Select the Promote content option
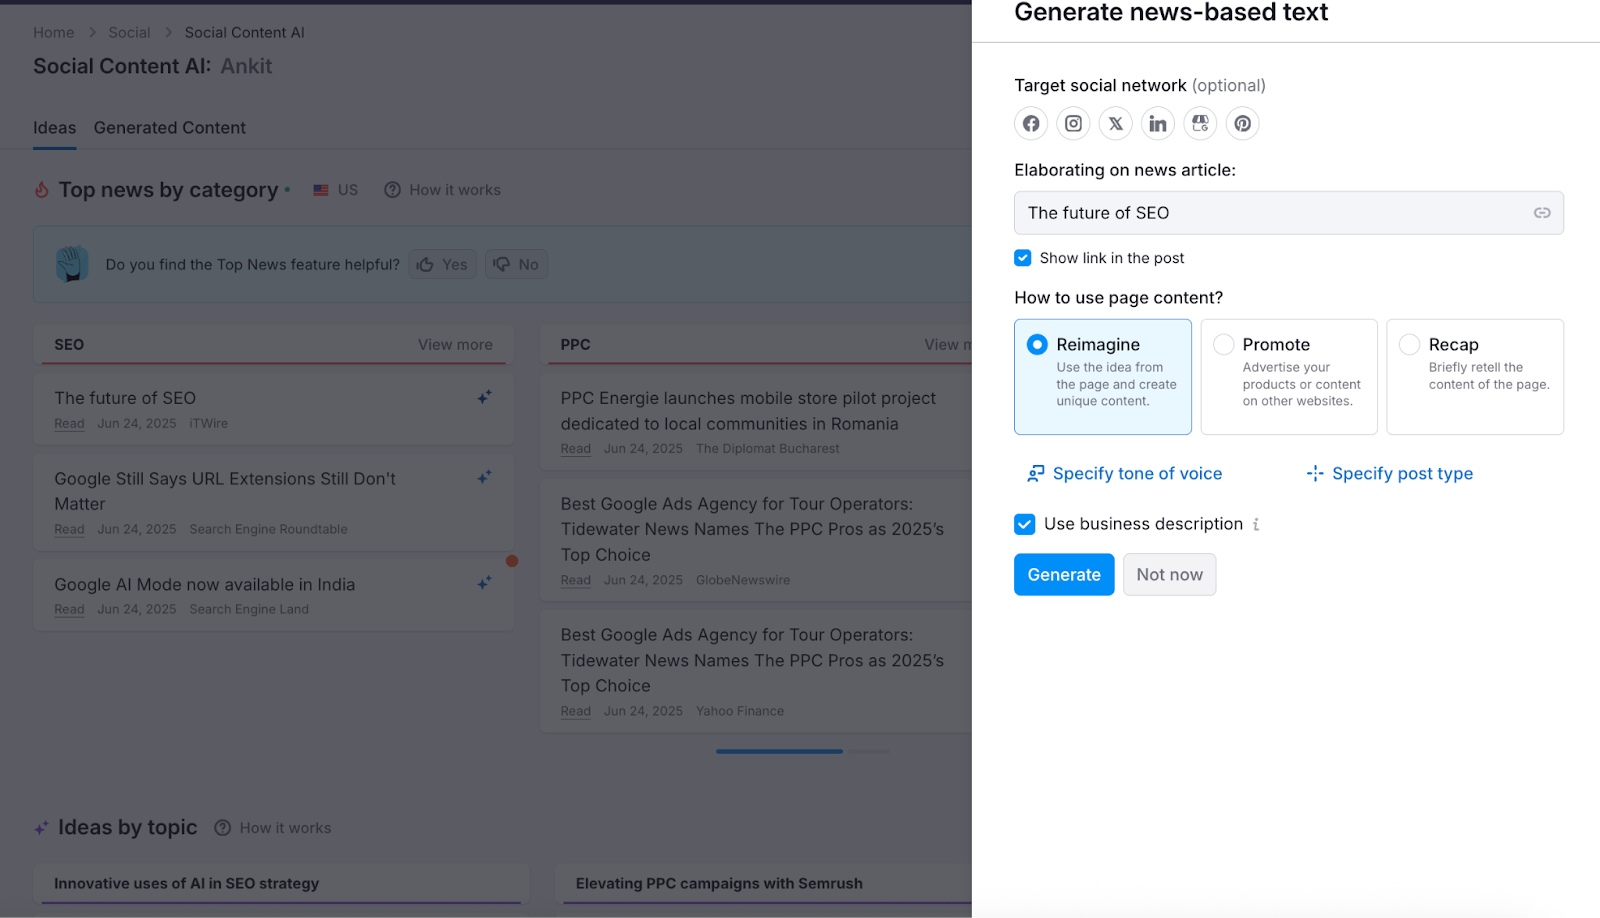The height and width of the screenshot is (918, 1600). (1289, 377)
